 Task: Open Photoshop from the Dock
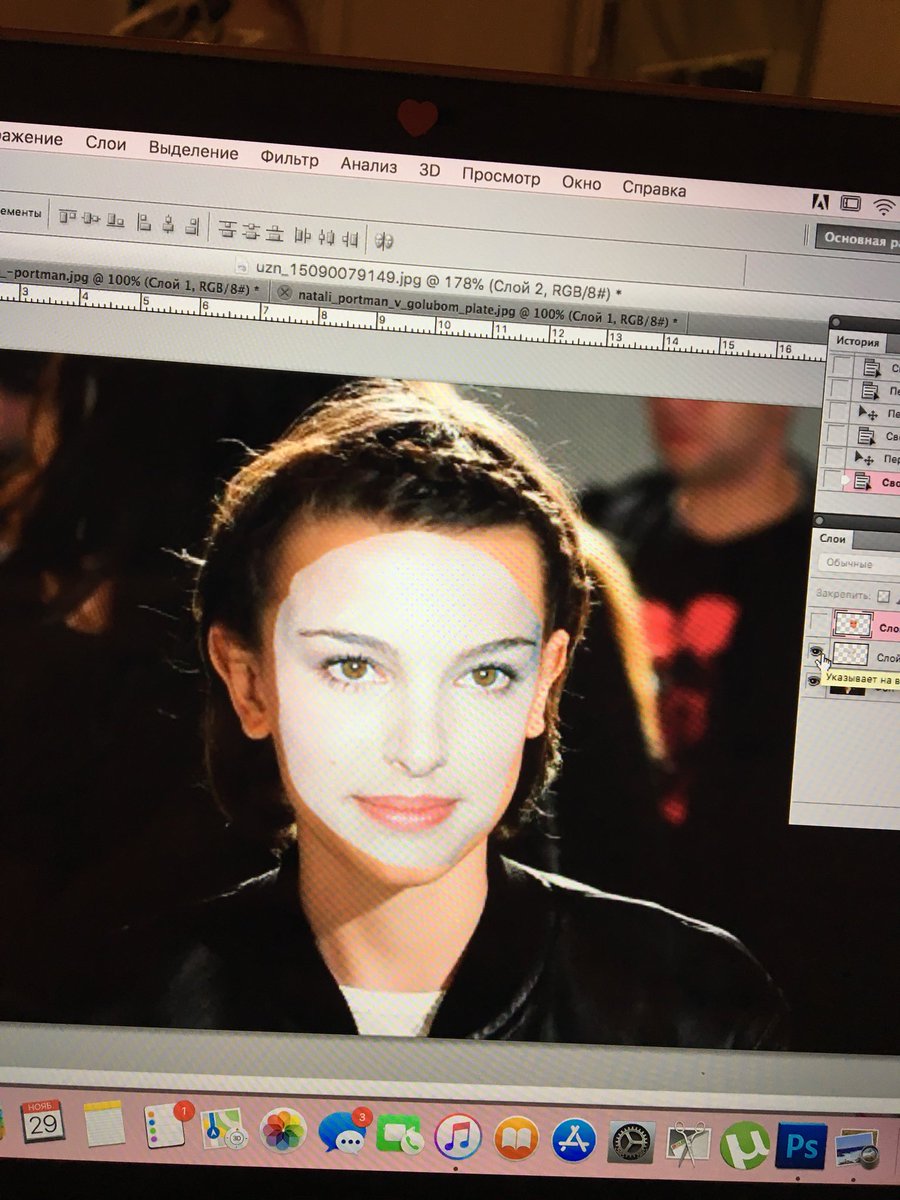pos(801,1146)
